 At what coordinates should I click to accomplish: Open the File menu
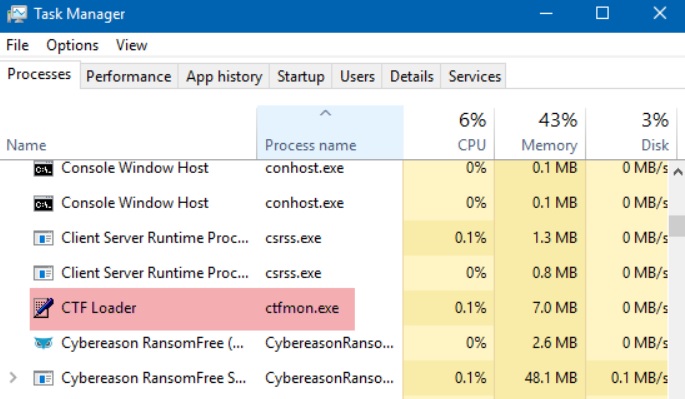coord(17,45)
